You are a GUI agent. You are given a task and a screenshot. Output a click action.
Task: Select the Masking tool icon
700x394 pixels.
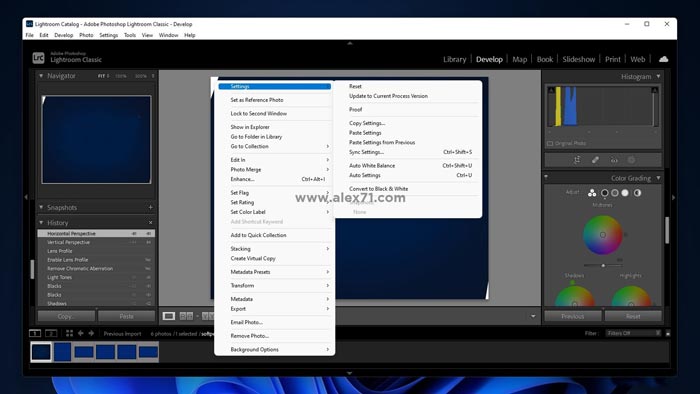631,160
